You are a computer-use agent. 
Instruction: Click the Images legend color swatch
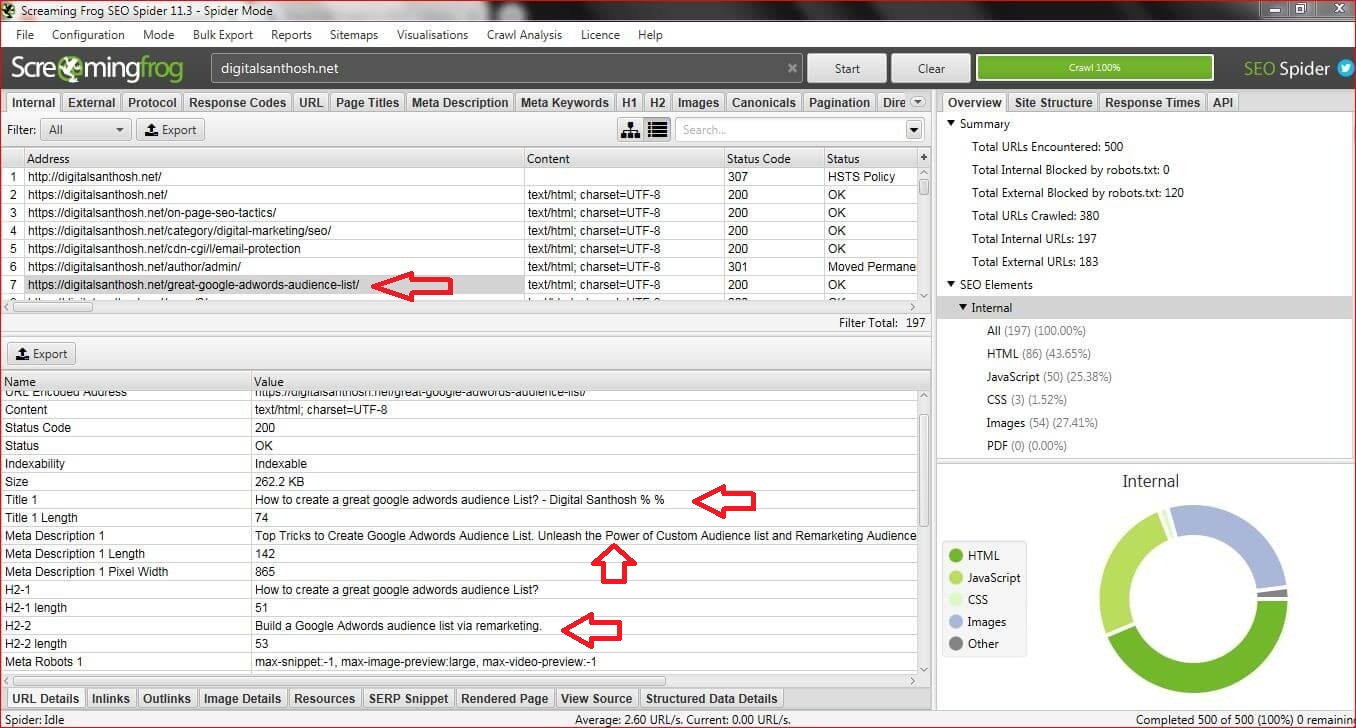coord(955,622)
